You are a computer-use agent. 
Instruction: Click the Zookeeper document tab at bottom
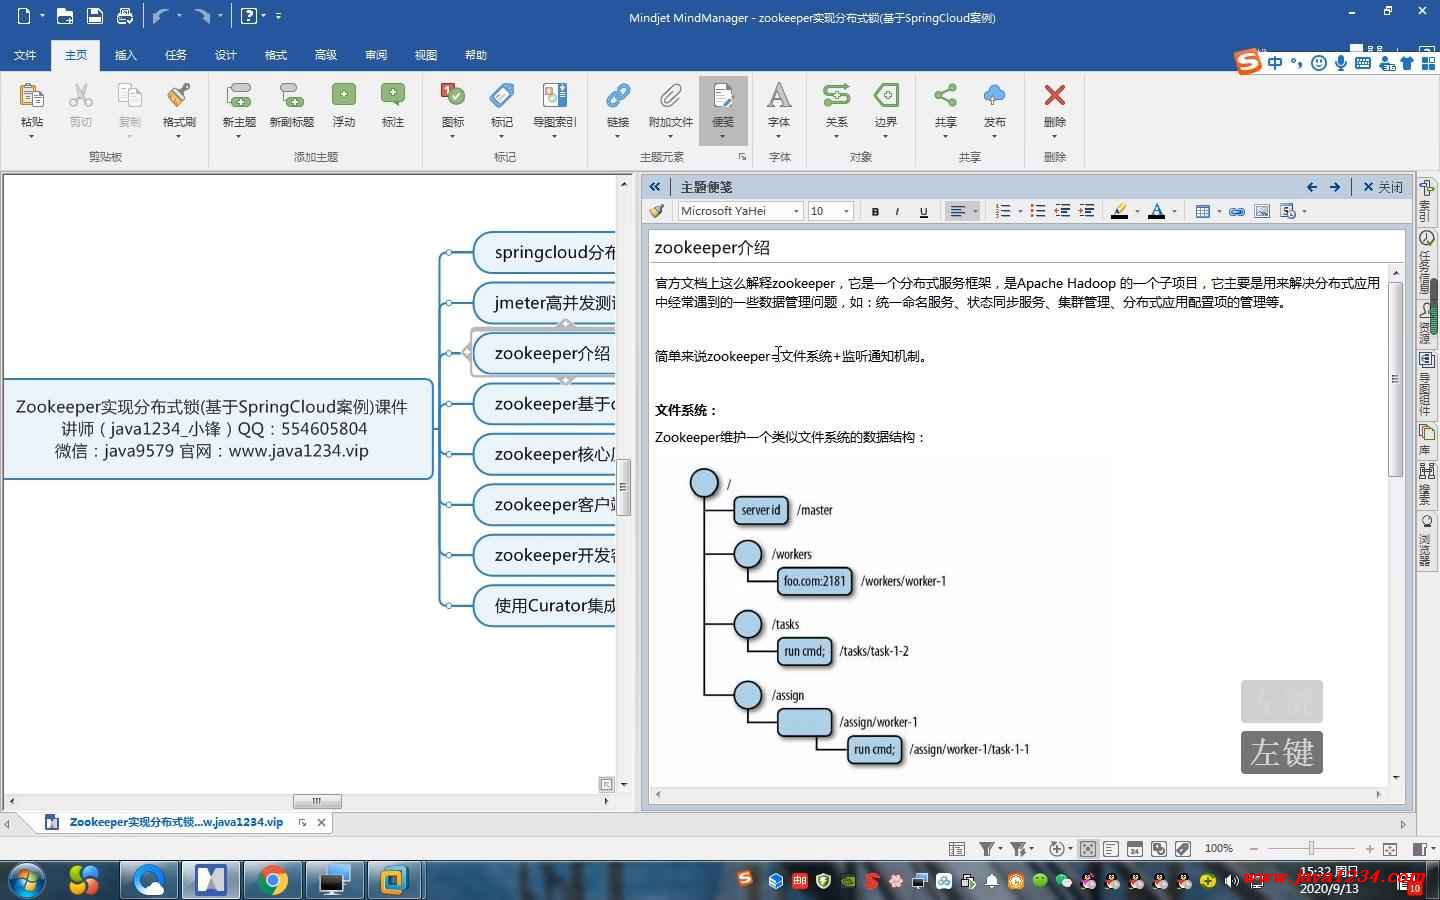tap(176, 822)
